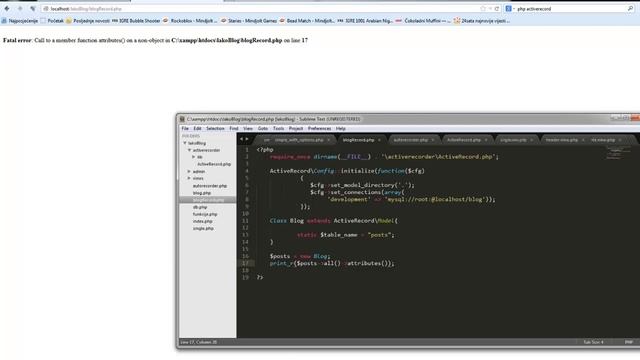Close the autorecorder.php tab
This screenshot has width=640, height=360.
[x=433, y=140]
